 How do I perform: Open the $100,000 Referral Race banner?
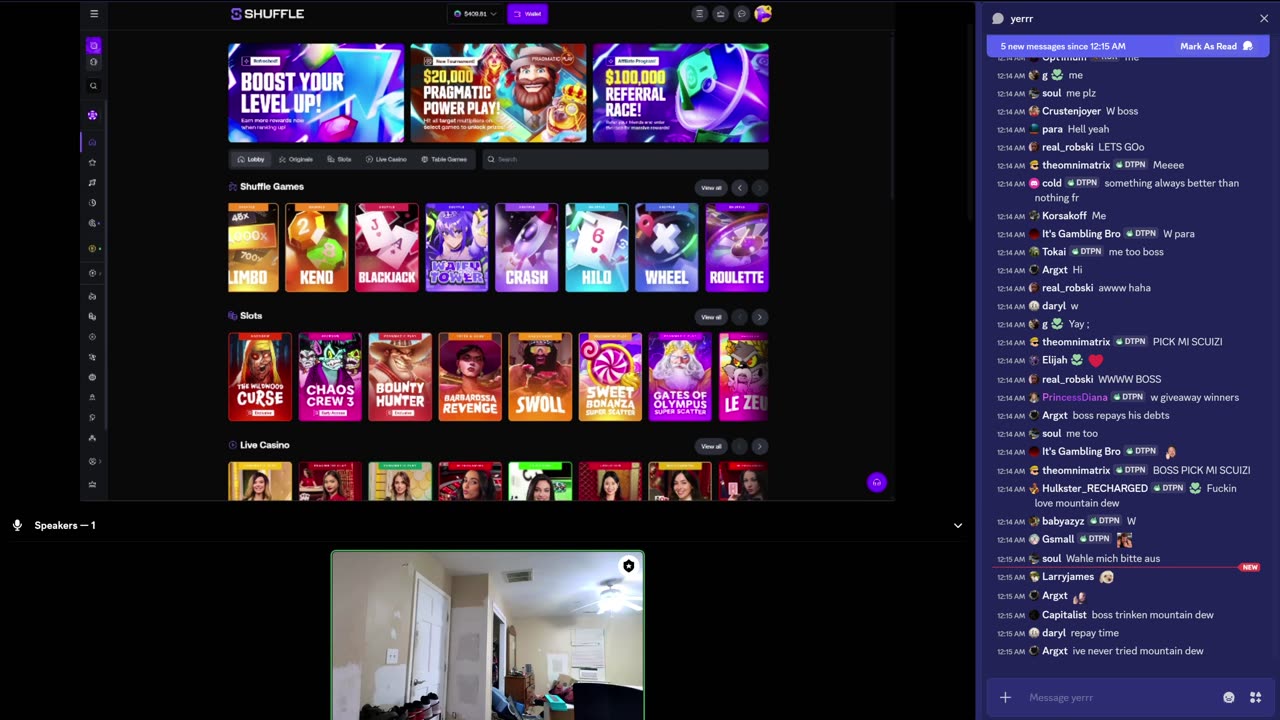point(681,93)
